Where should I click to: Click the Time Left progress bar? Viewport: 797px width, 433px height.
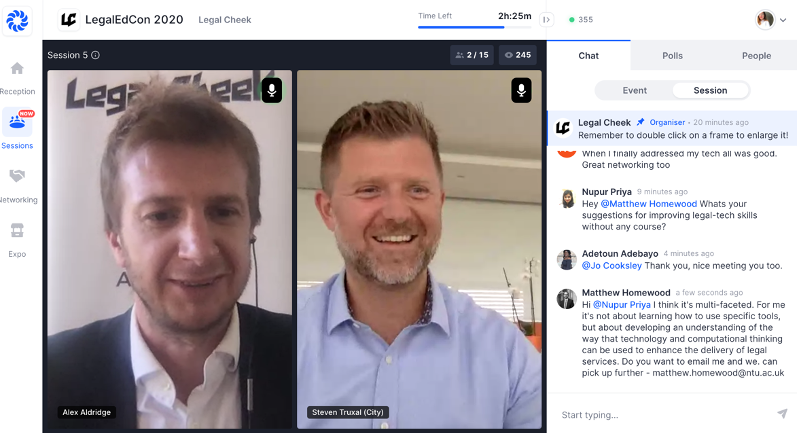(476, 27)
